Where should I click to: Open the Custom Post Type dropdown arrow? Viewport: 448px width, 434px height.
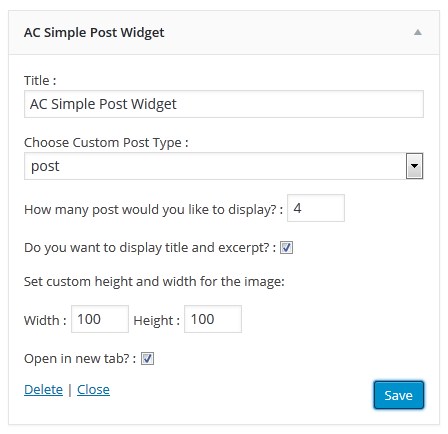click(414, 166)
